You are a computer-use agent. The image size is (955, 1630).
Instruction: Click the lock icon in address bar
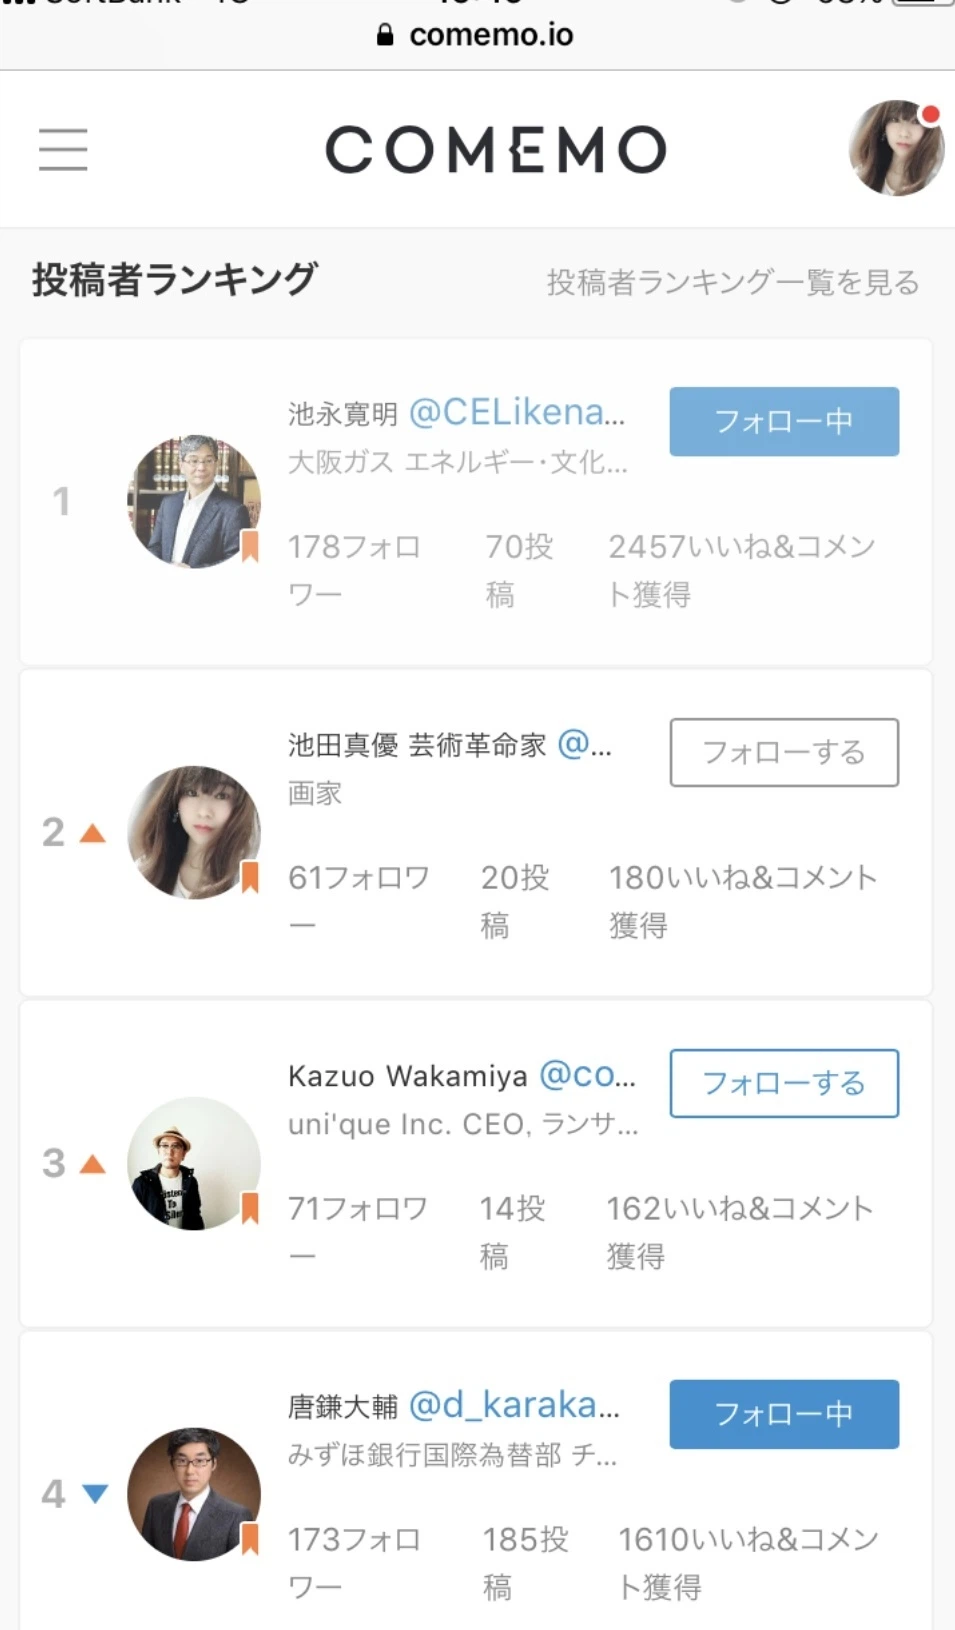click(385, 35)
